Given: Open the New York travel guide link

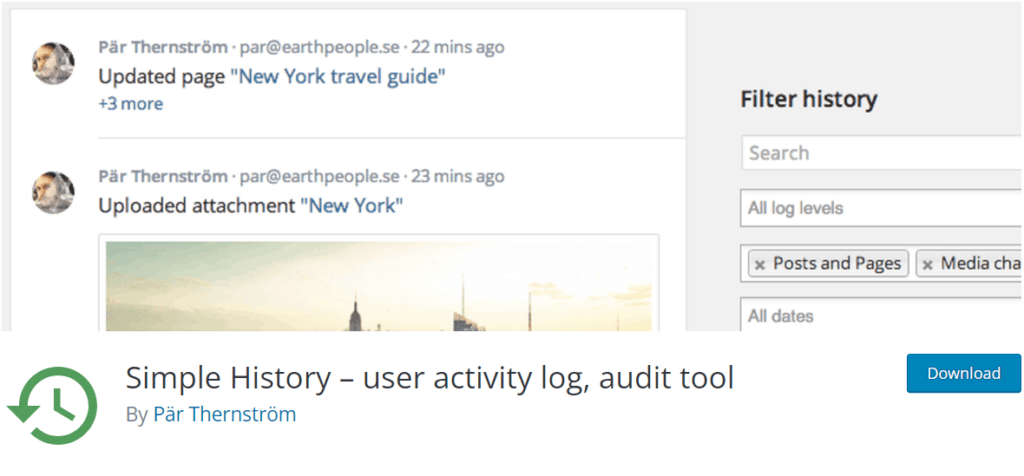Looking at the screenshot, I should point(338,77).
